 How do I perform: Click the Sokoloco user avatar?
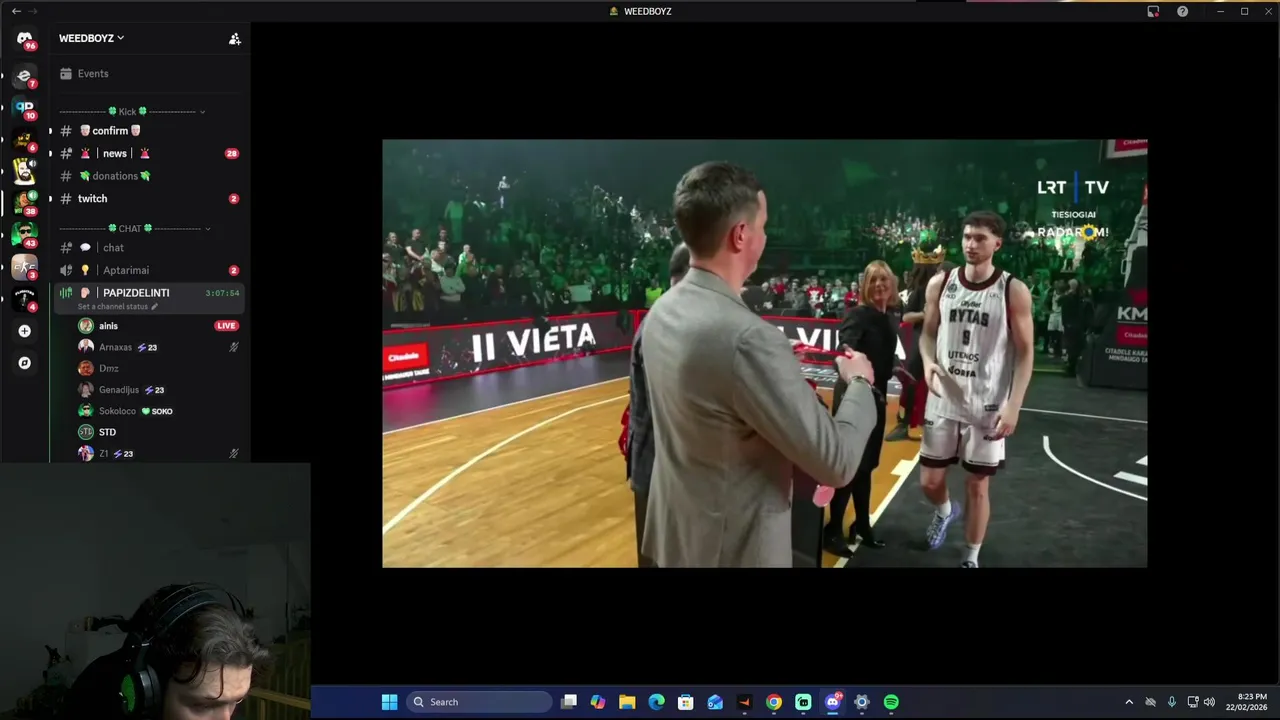coord(86,411)
